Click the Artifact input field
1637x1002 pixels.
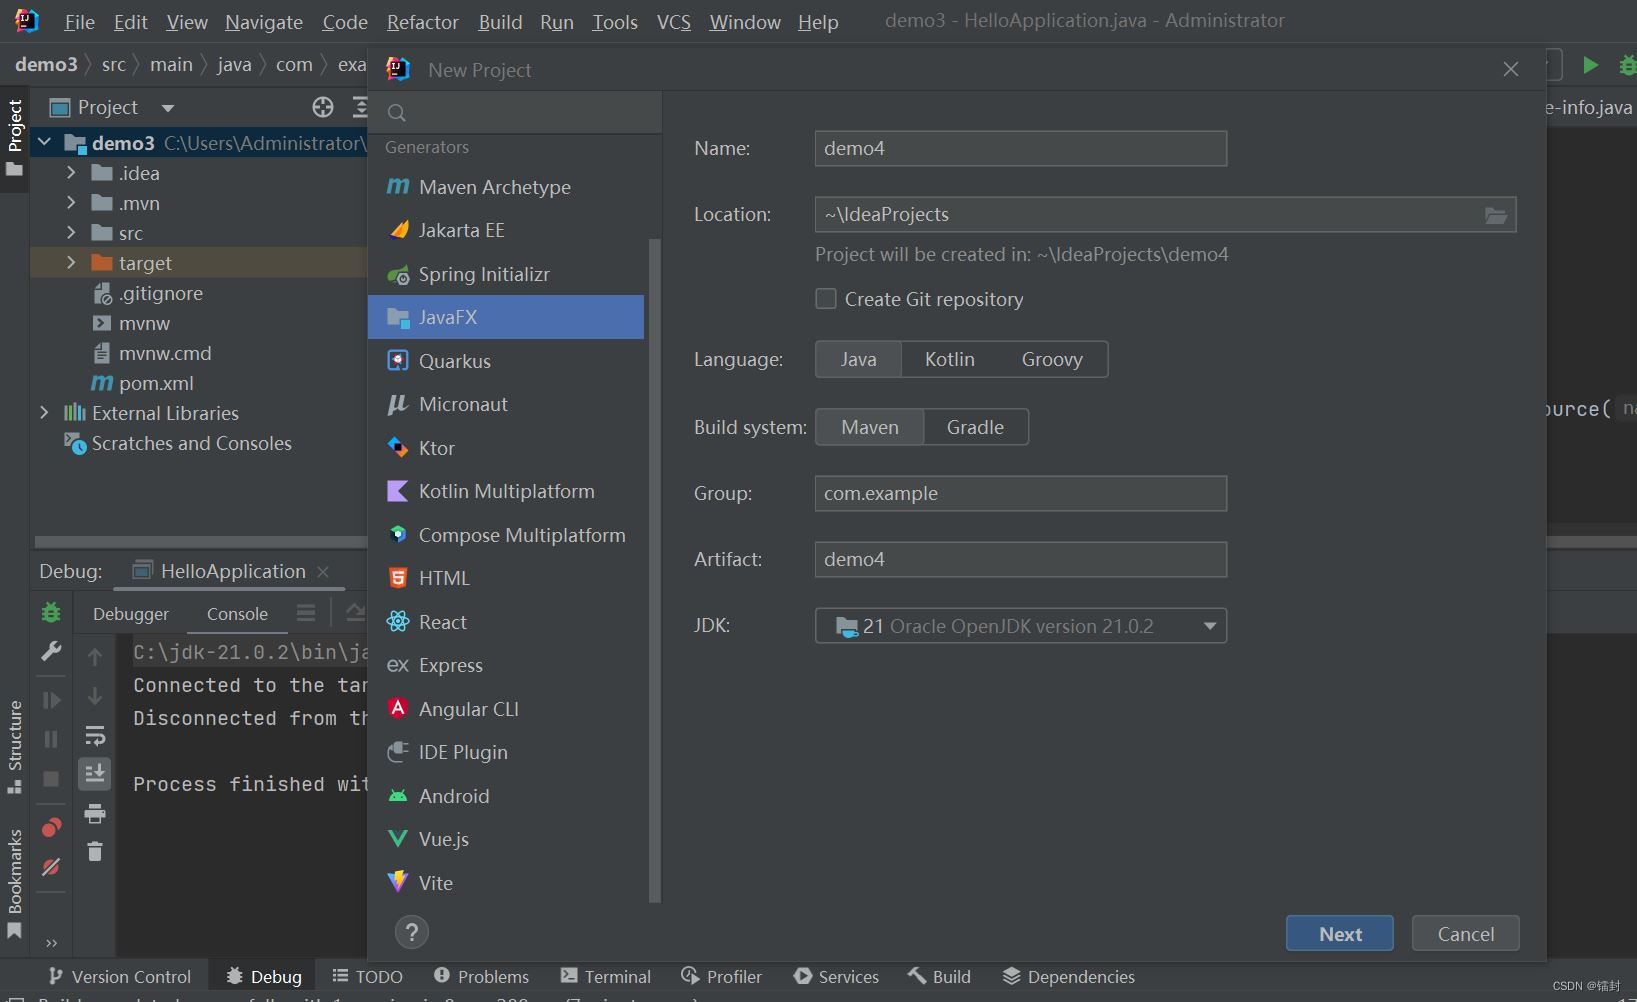click(x=1020, y=559)
